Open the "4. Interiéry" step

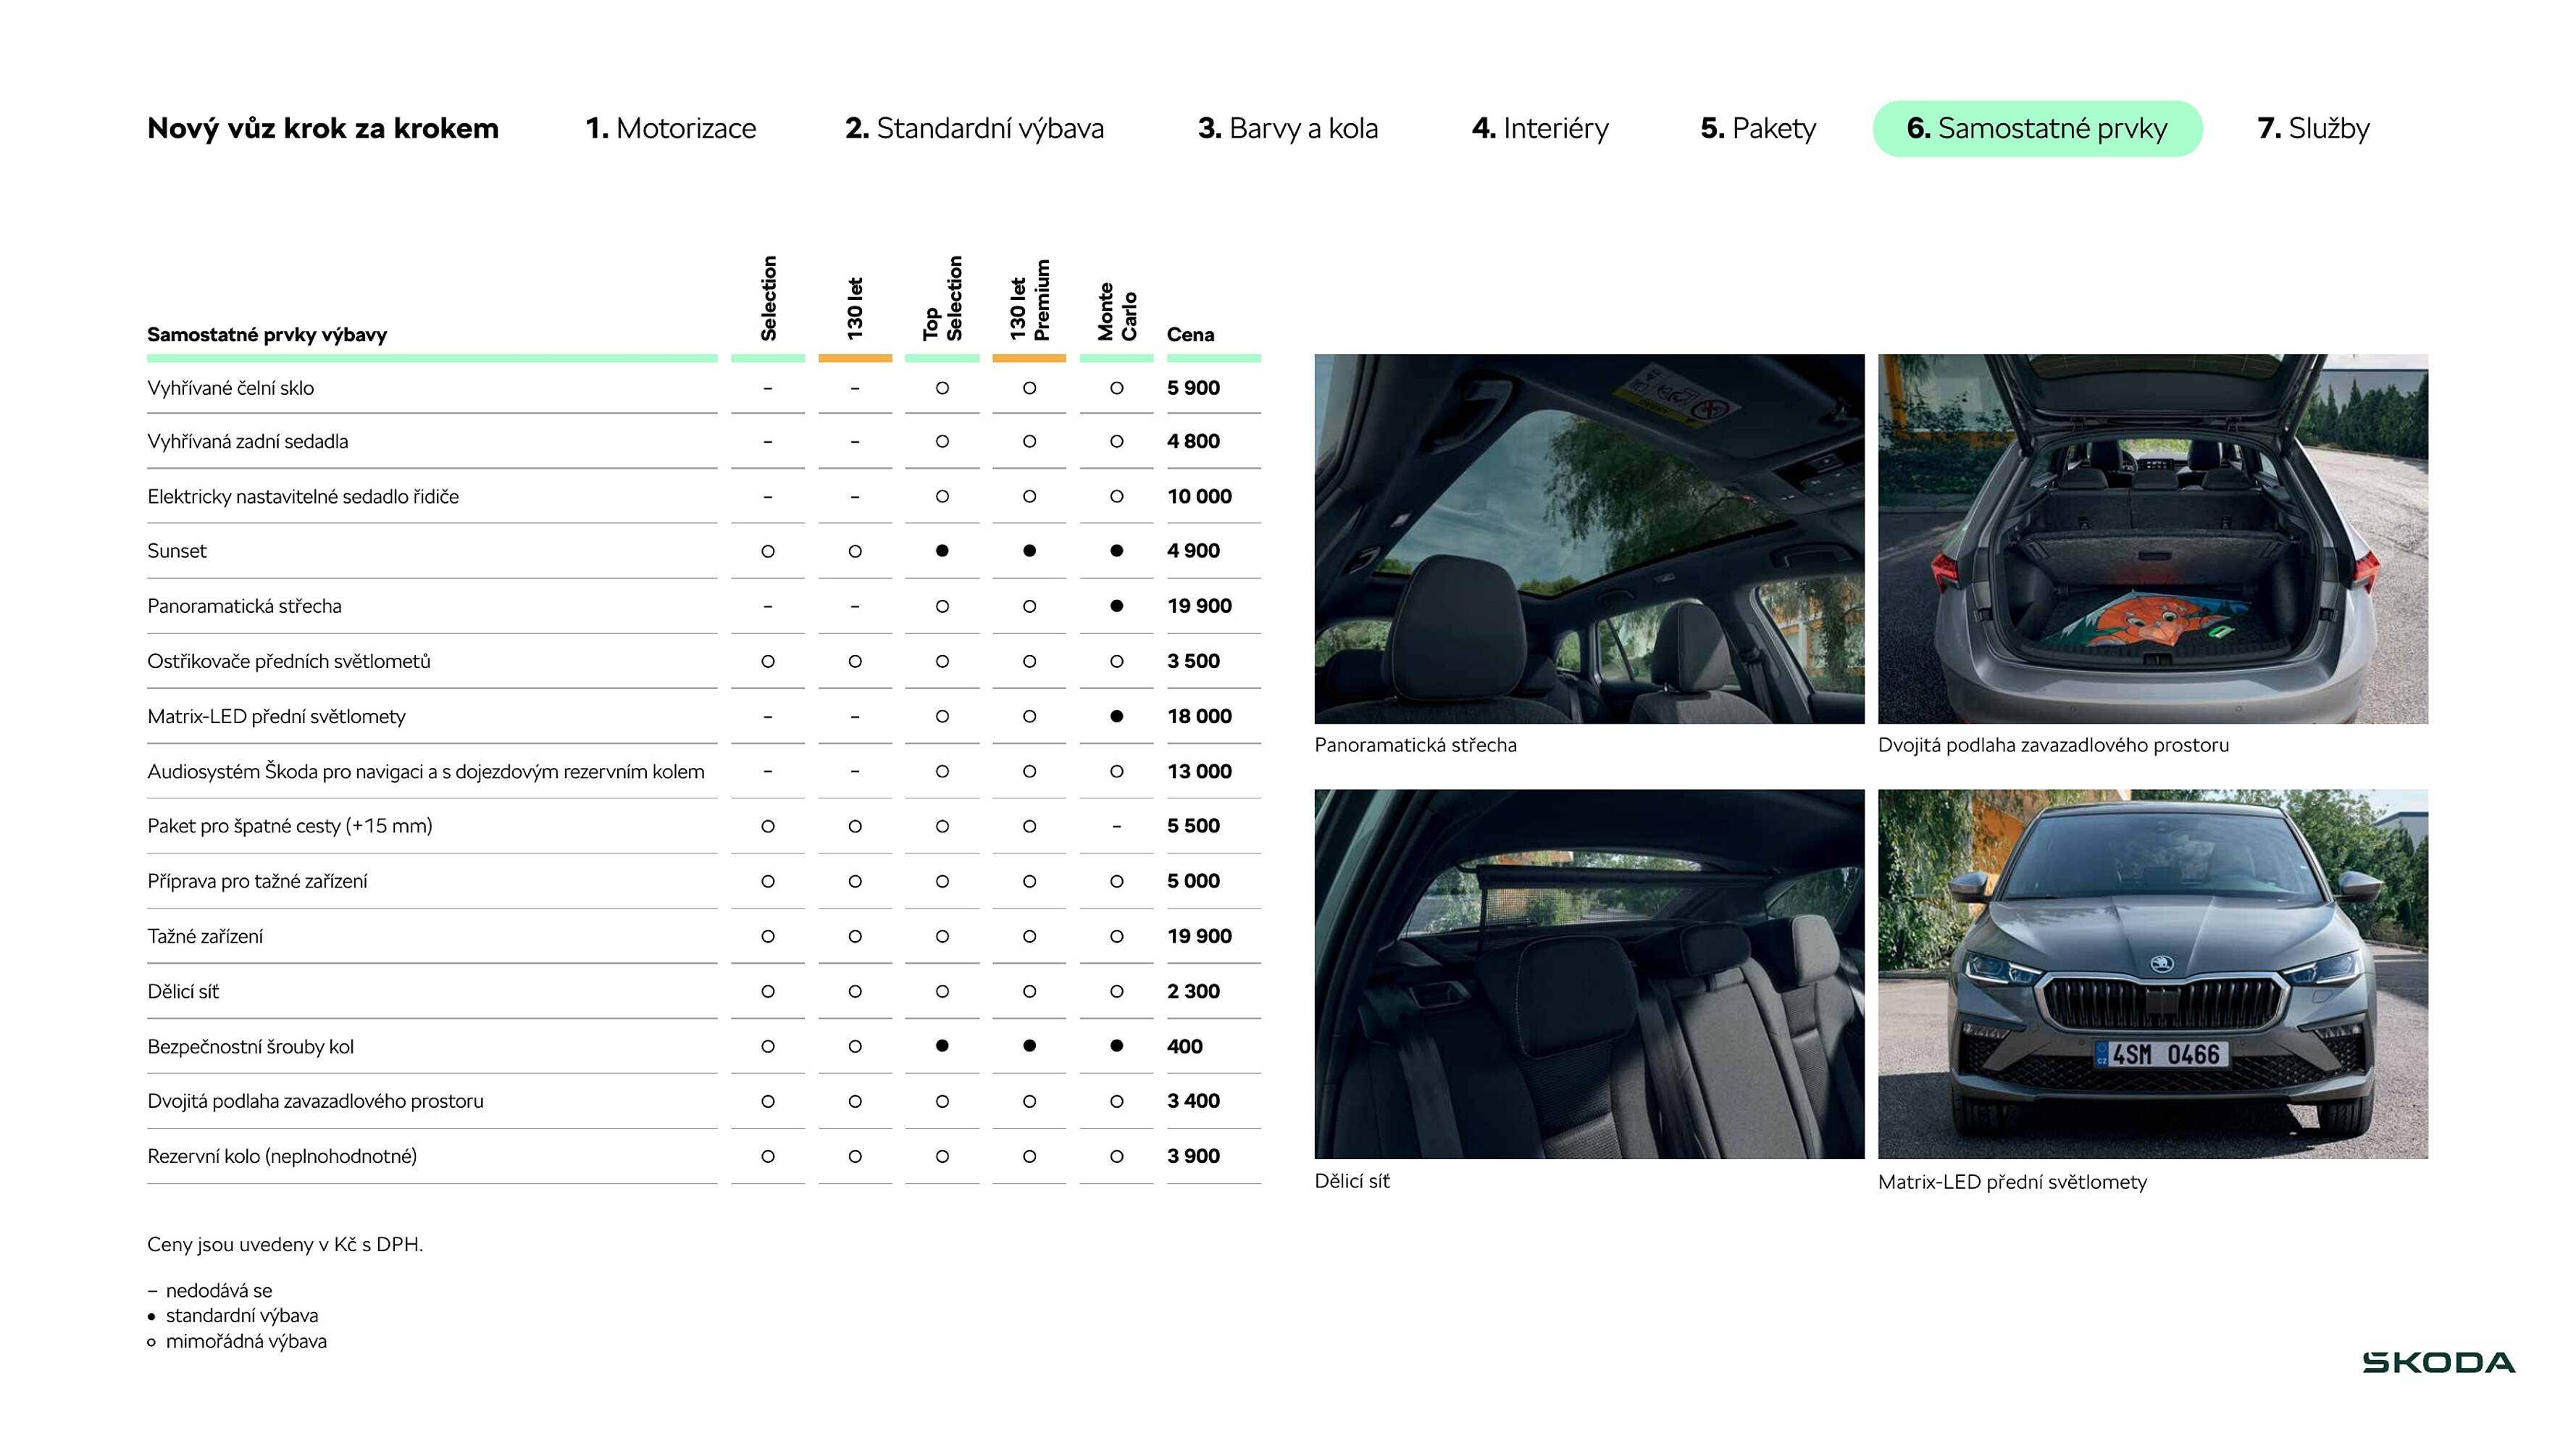tap(1540, 128)
